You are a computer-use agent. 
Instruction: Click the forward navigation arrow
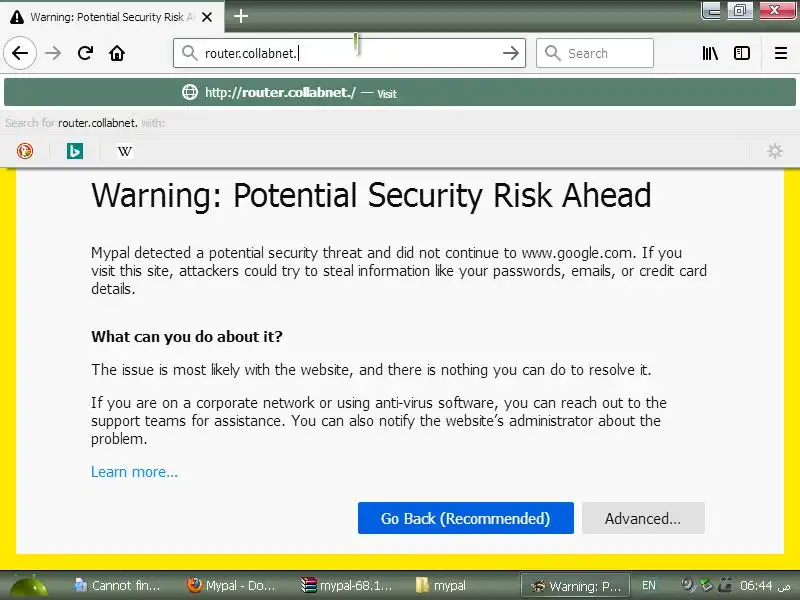[53, 53]
